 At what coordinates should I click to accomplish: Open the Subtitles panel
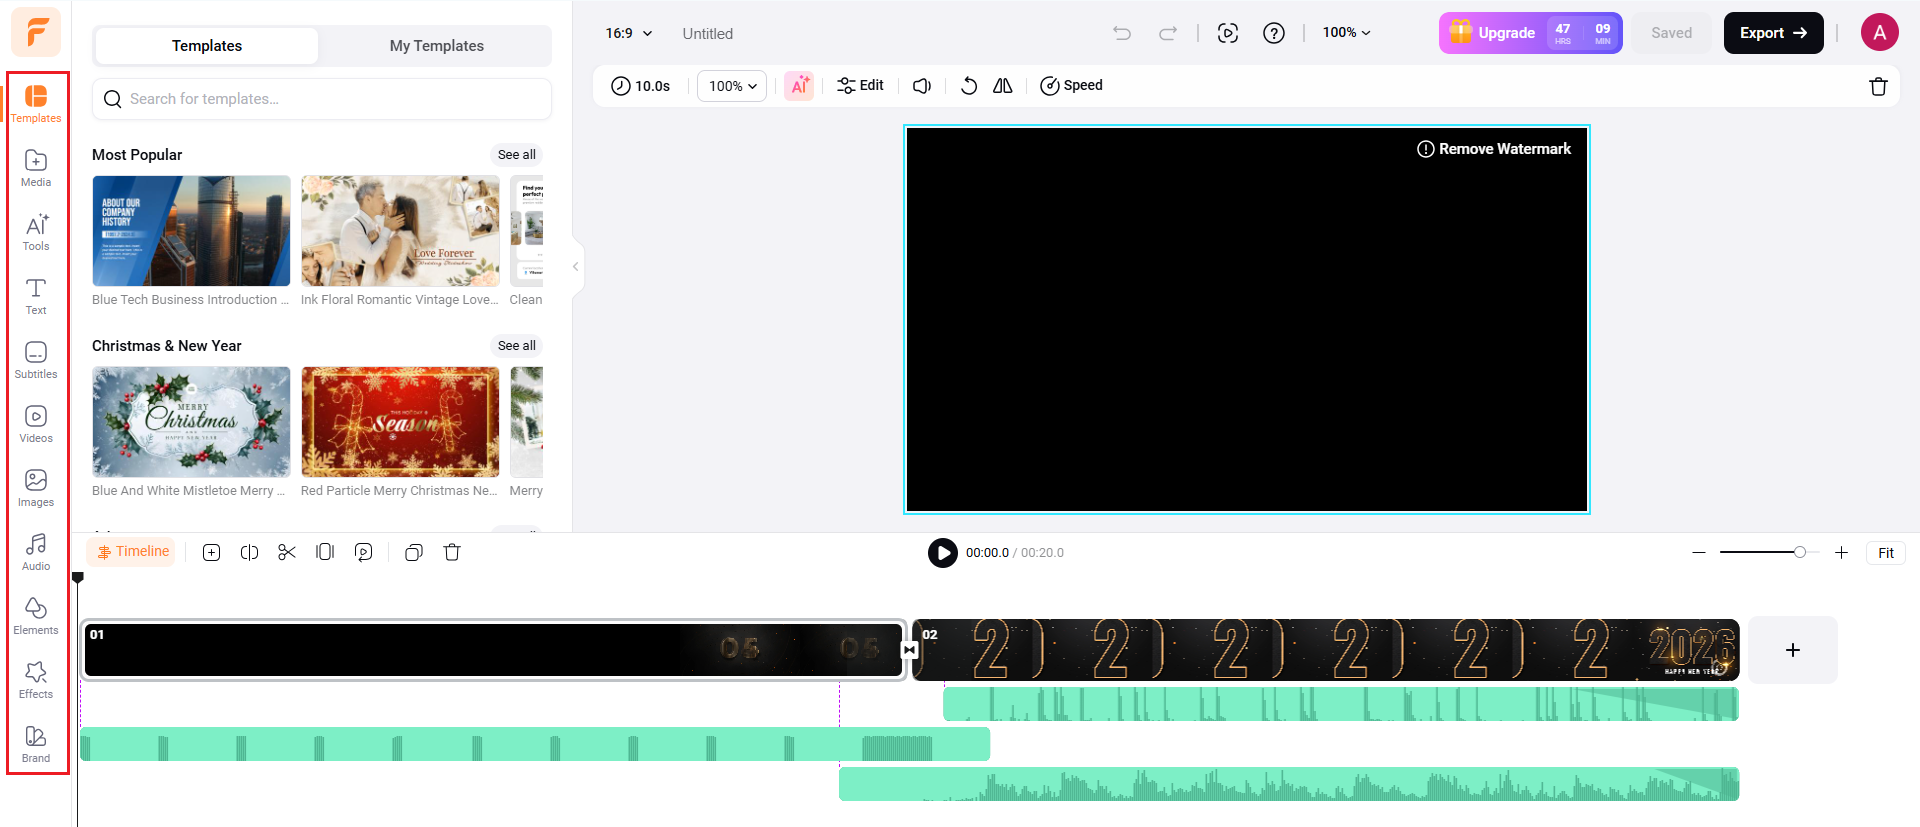tap(36, 360)
